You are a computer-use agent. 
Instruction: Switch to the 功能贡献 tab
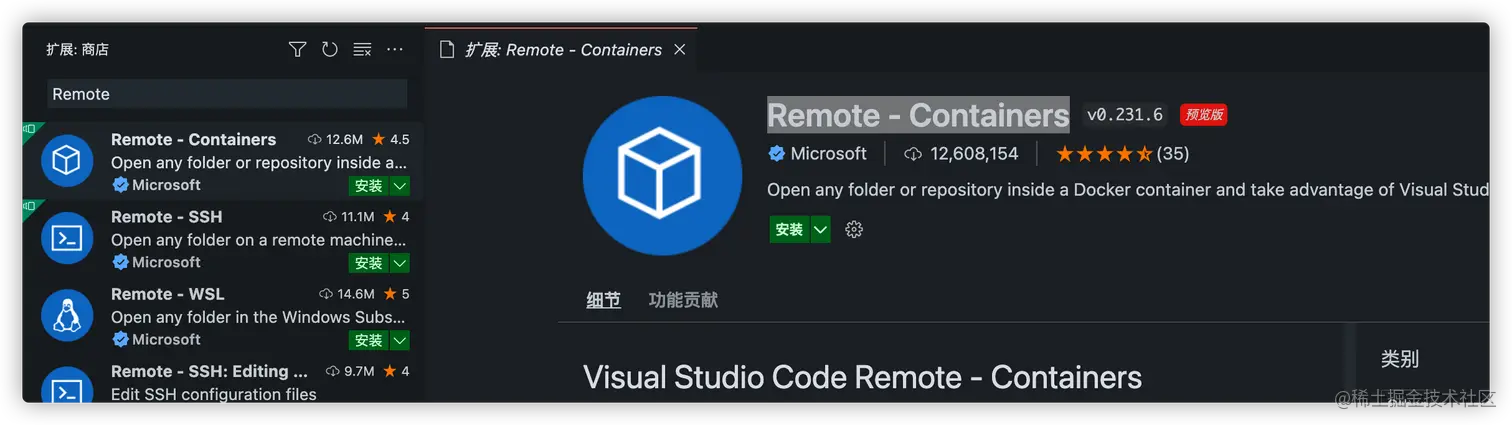(x=683, y=300)
